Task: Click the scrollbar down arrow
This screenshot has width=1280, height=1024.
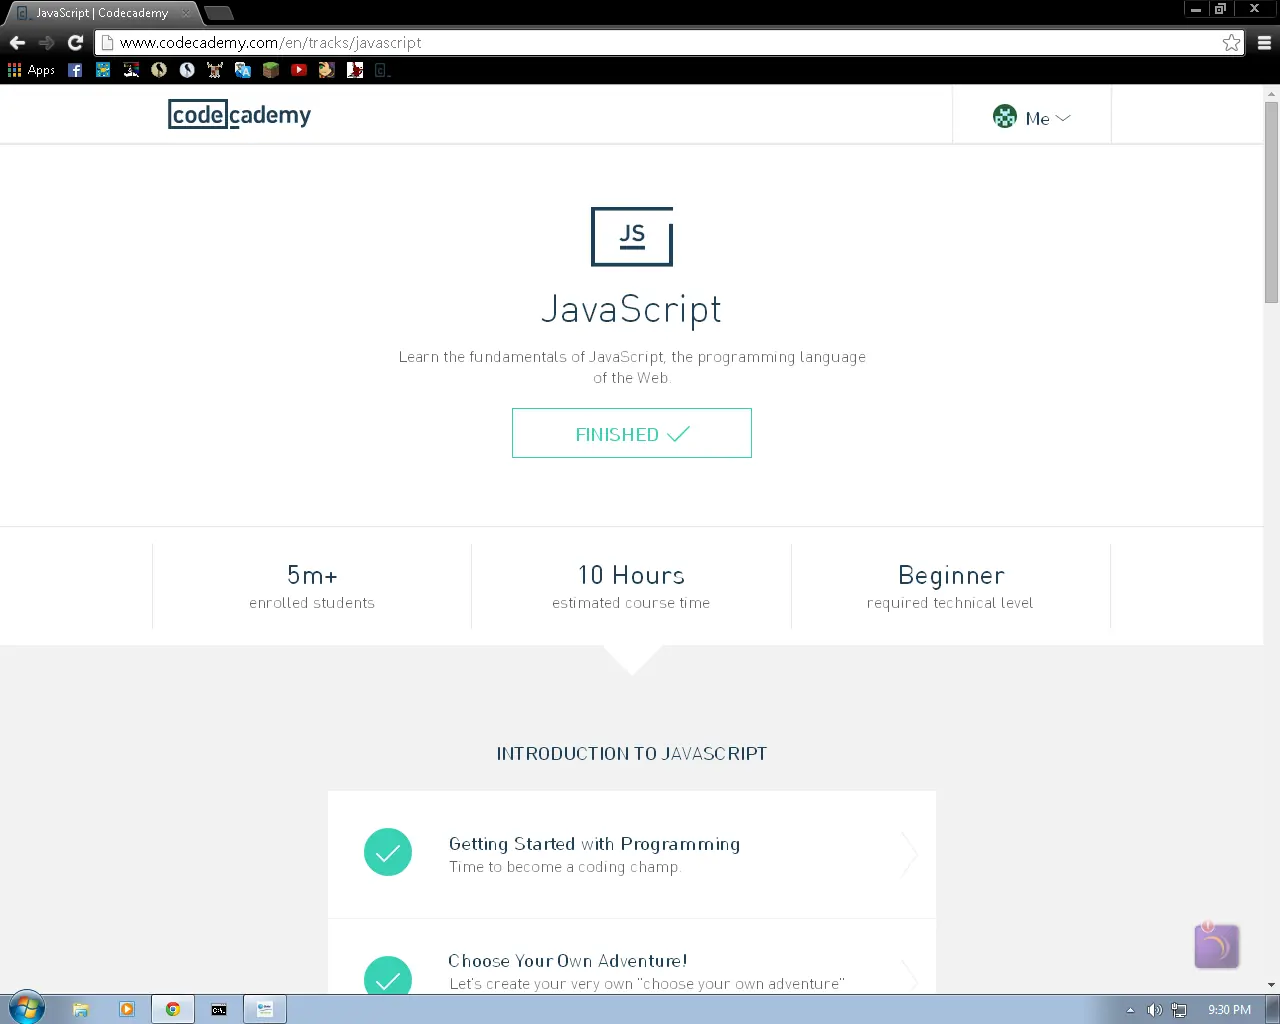Action: tap(1271, 986)
